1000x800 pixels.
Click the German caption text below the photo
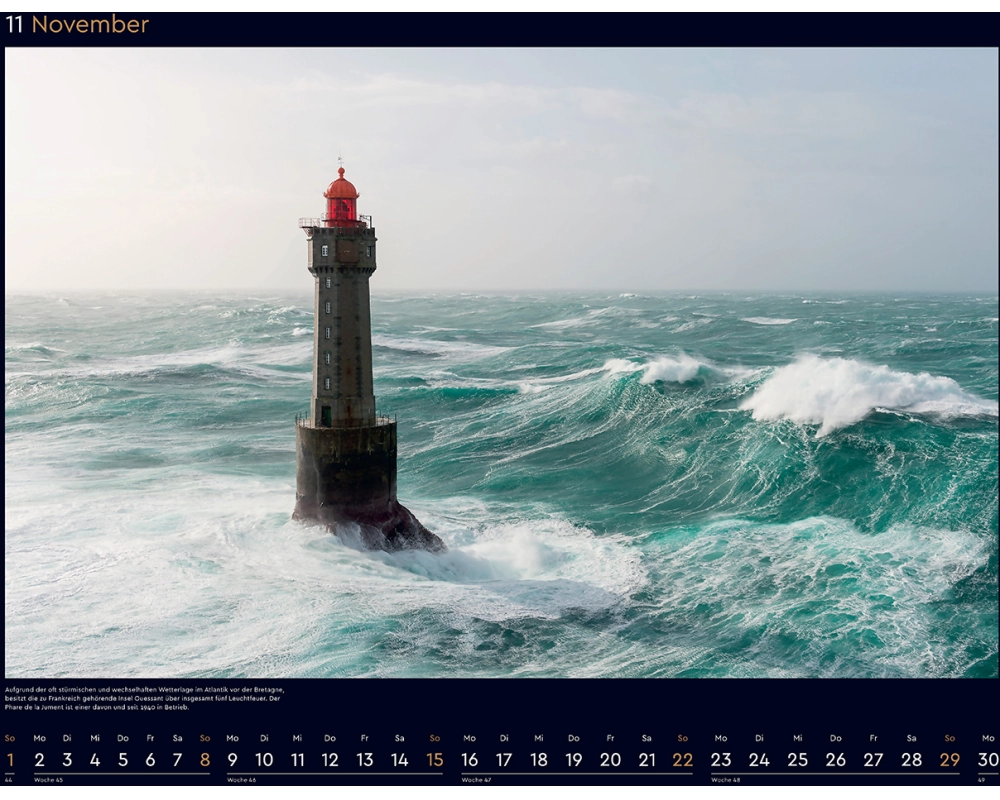(145, 698)
